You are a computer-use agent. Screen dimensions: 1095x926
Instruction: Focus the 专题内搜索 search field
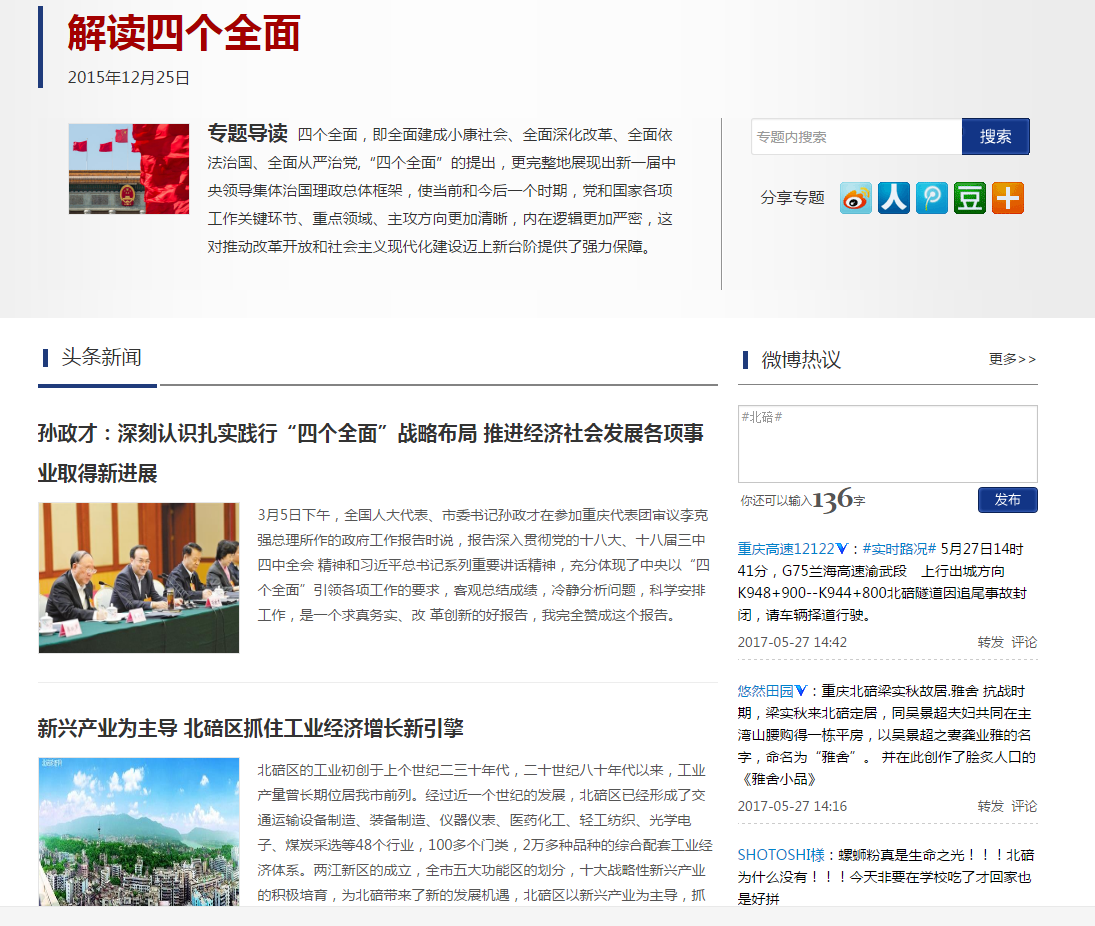click(857, 136)
